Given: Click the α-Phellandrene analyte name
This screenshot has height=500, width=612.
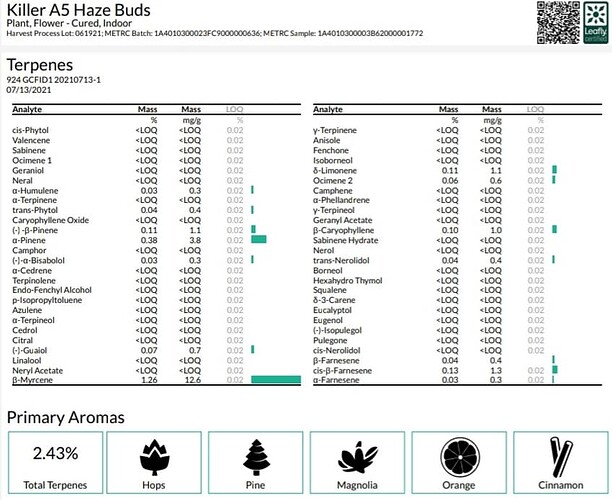Looking at the screenshot, I should [x=341, y=200].
